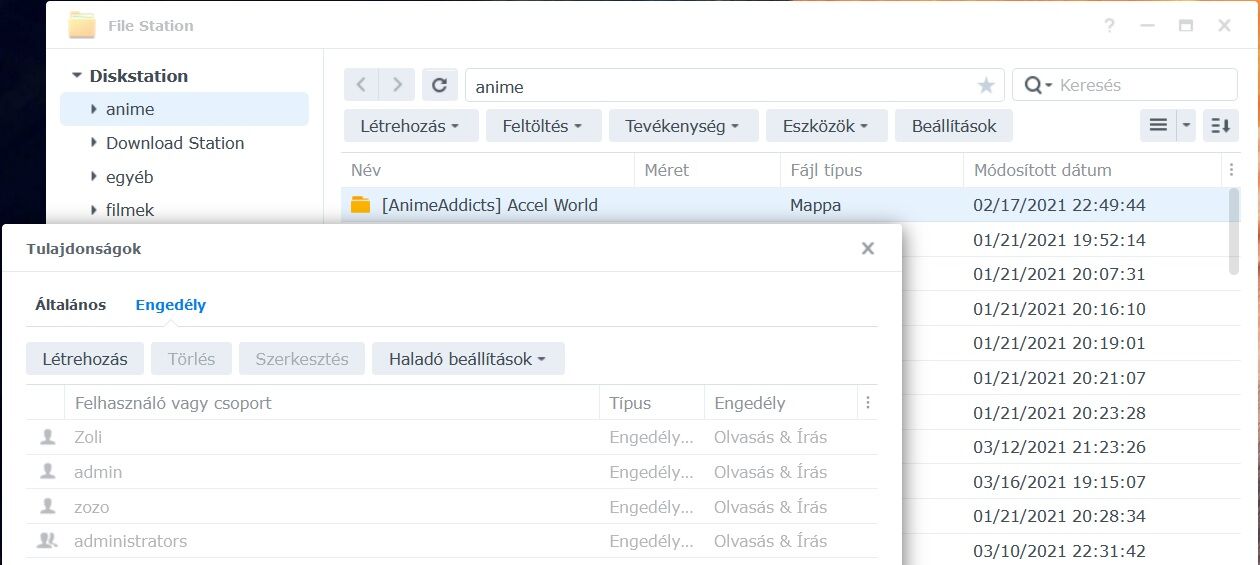Click Létrehozás button in permissions dialog
Image resolution: width=1260 pixels, height=565 pixels.
pos(85,359)
